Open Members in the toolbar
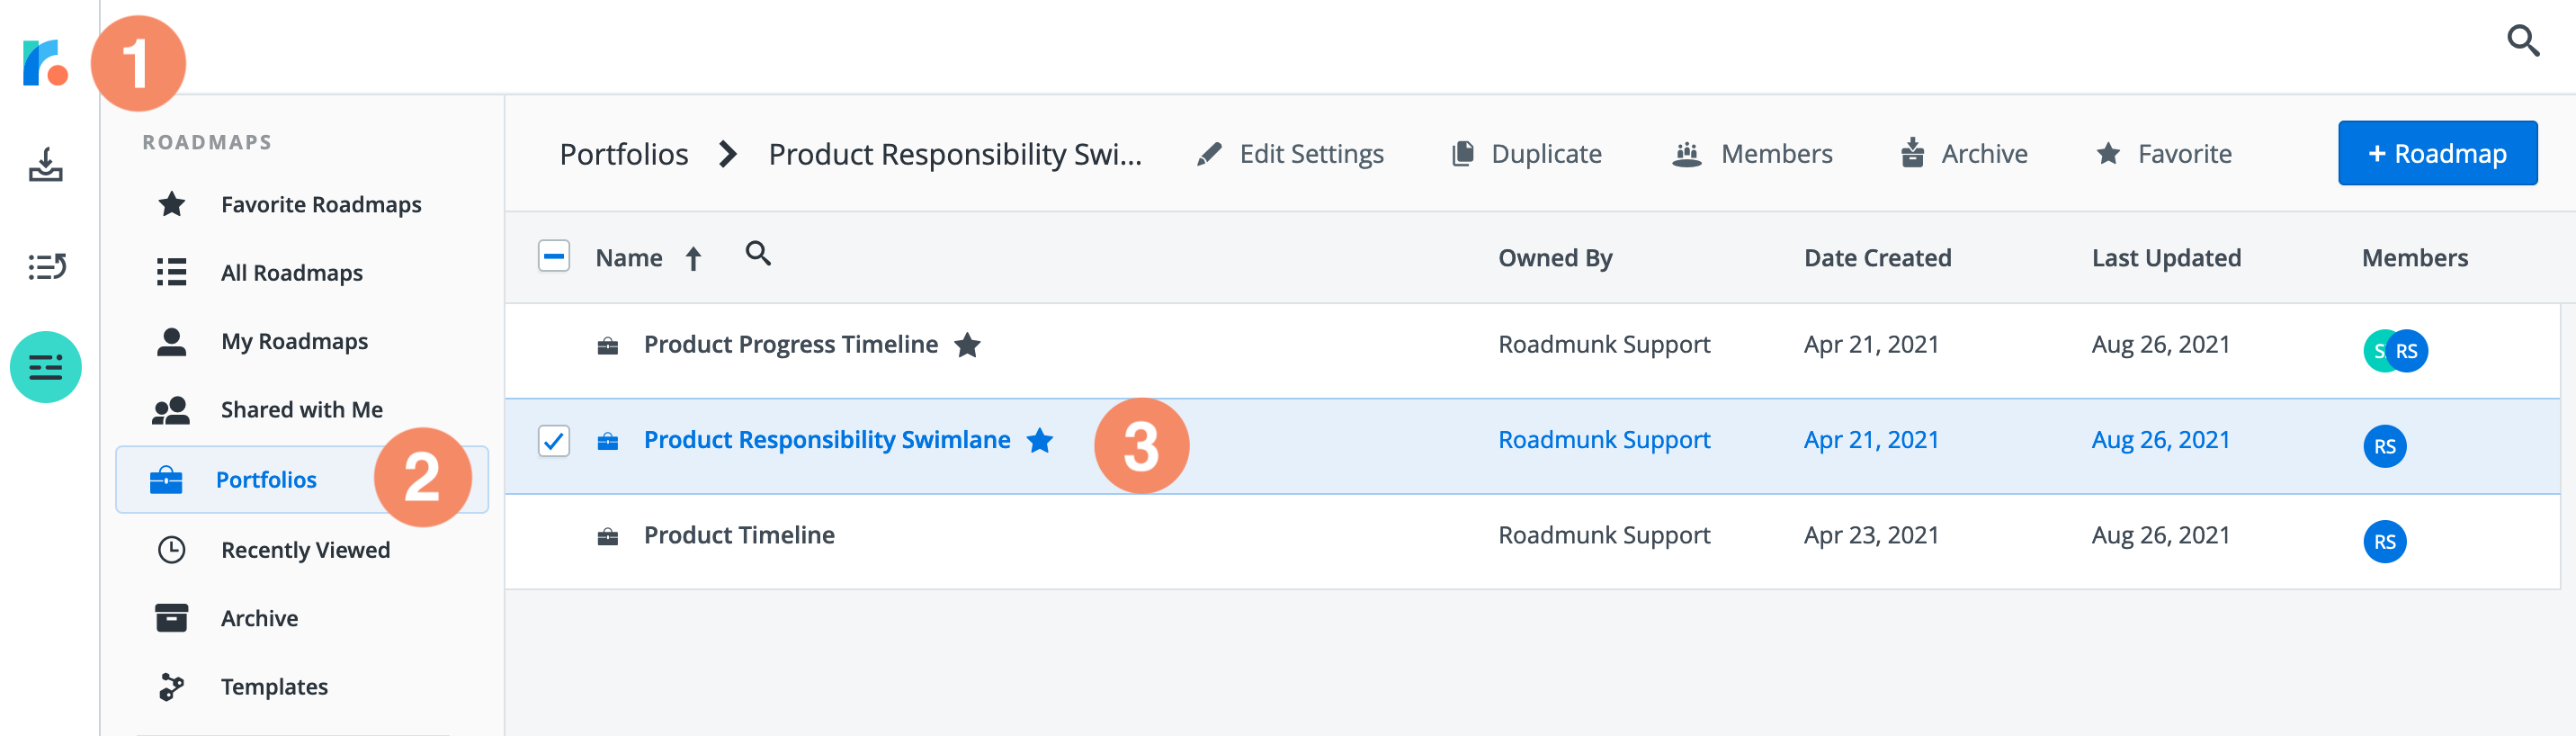The width and height of the screenshot is (2576, 736). [x=1752, y=154]
